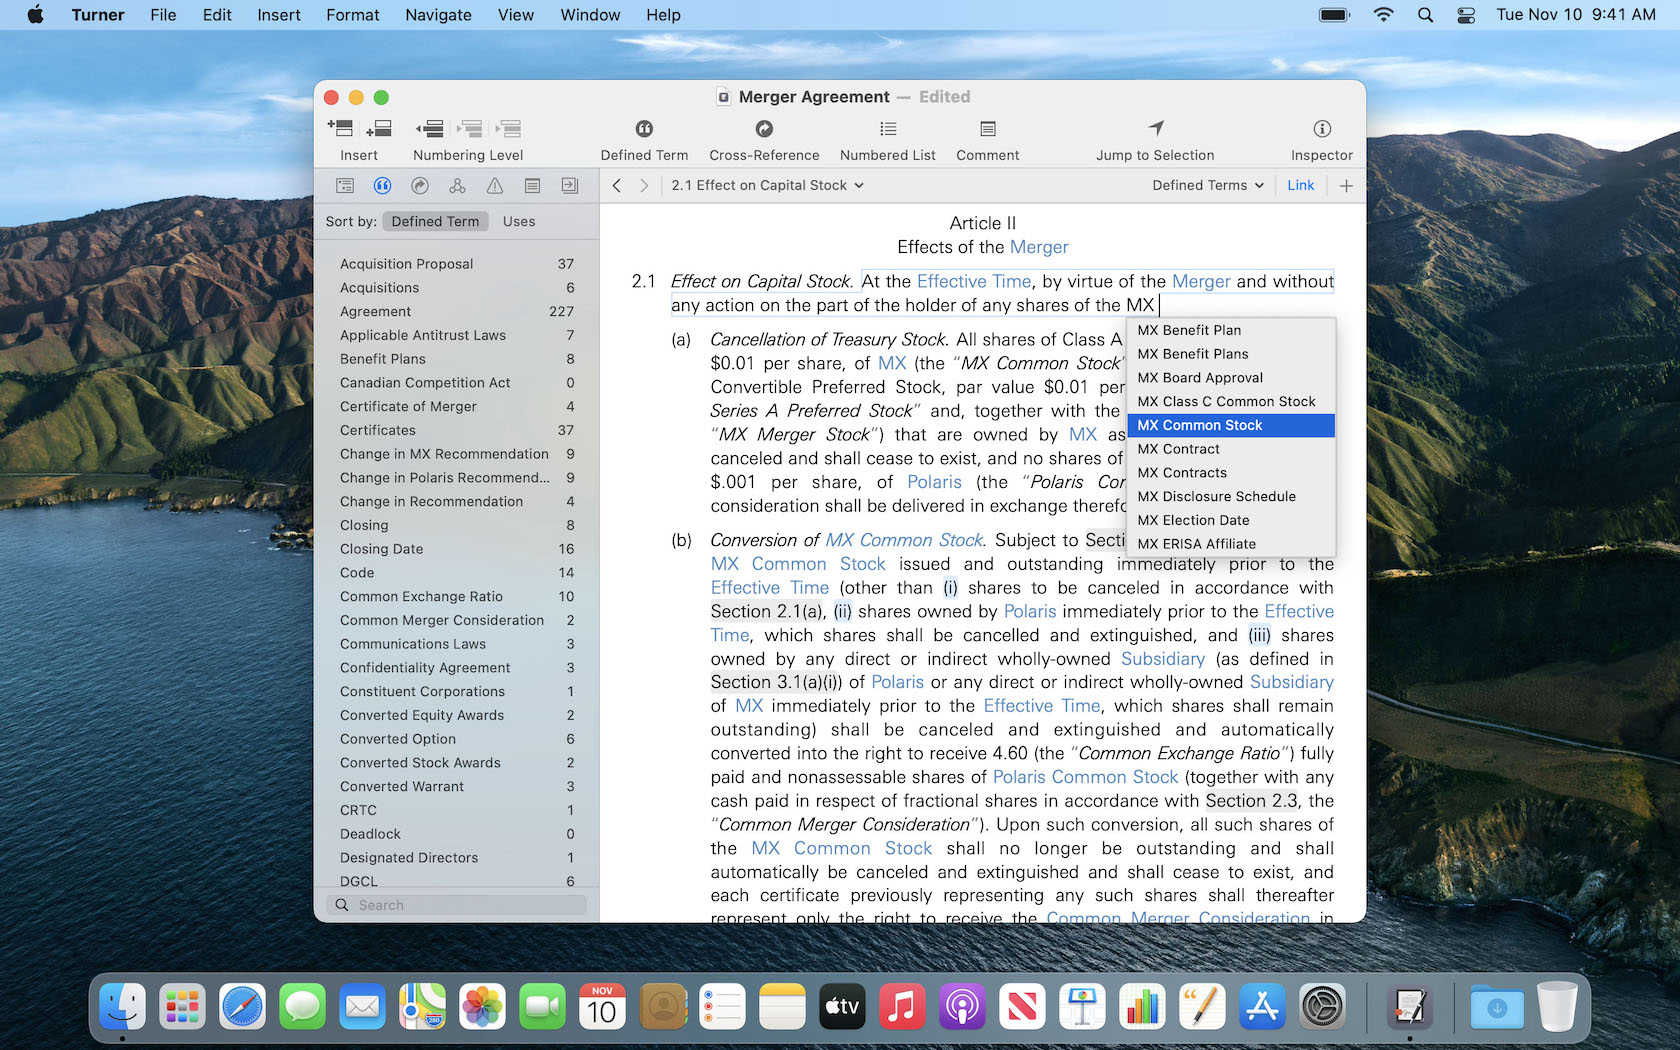1680x1050 pixels.
Task: Click the boxed arrow sidebar tab icon
Action: click(x=570, y=185)
